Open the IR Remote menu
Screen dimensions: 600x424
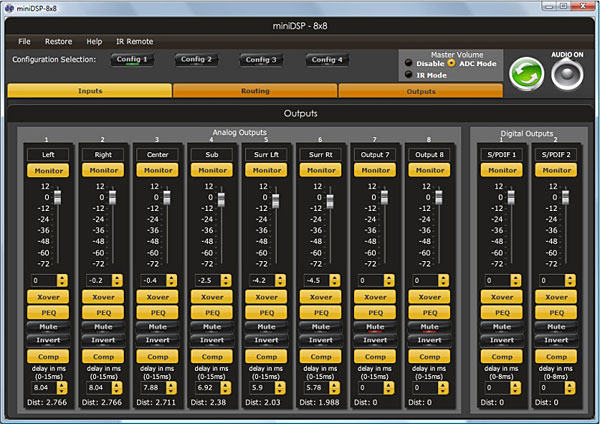coord(134,41)
